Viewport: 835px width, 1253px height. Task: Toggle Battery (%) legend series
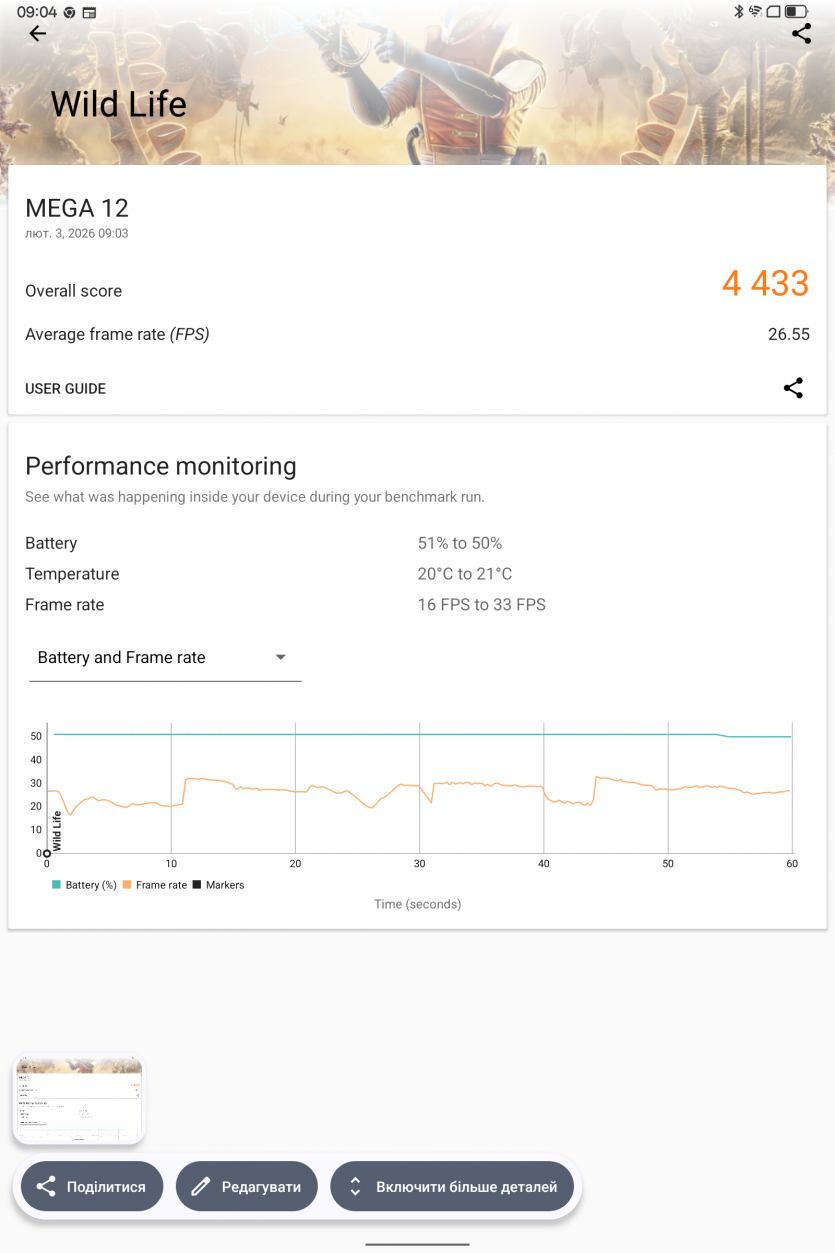pyautogui.click(x=85, y=885)
